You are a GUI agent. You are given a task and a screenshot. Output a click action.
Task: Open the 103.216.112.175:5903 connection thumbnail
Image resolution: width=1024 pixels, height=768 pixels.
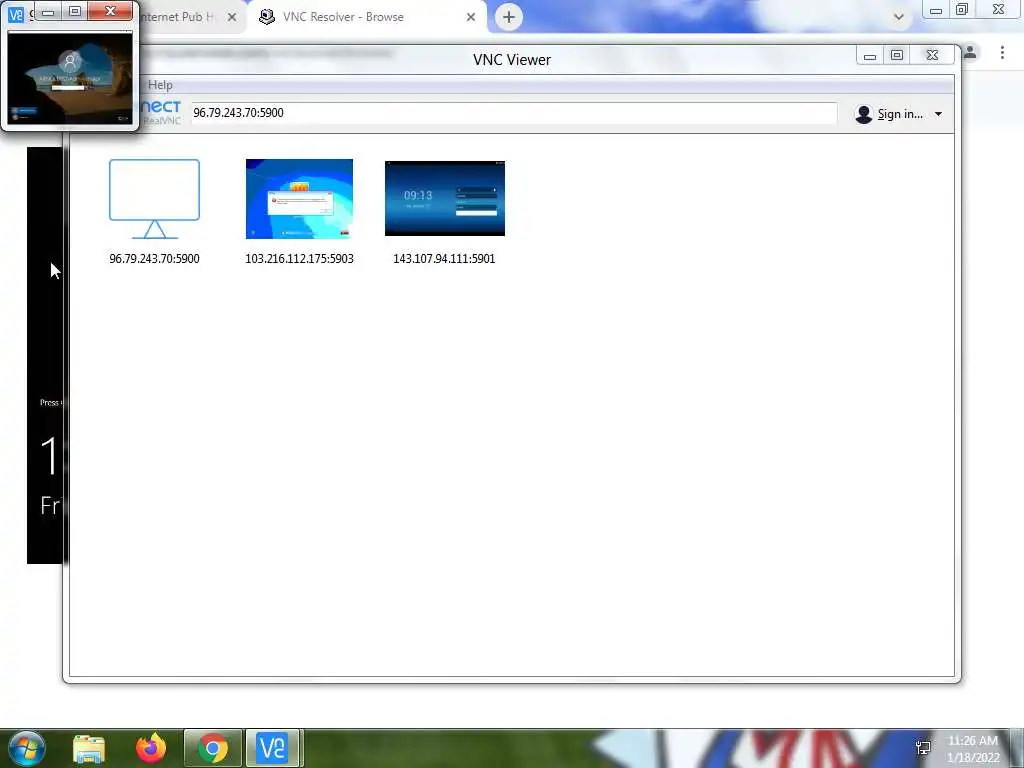click(x=299, y=199)
